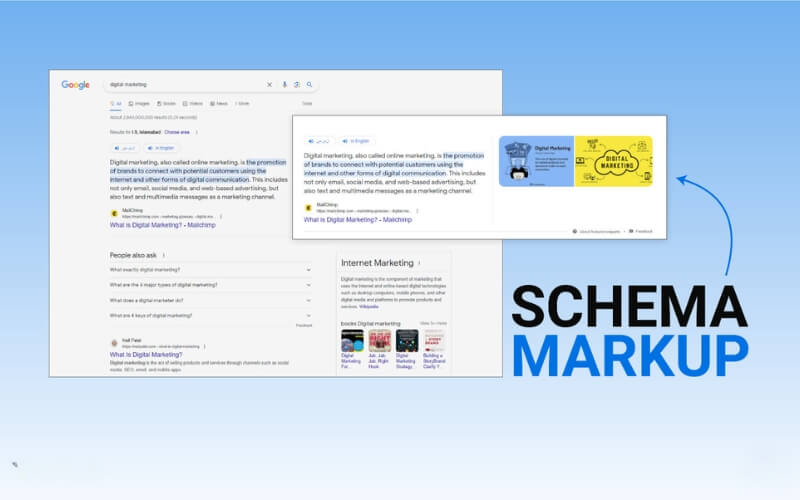Open the yellow Digital Marketing cloud image
800x500 pixels.
coord(614,161)
